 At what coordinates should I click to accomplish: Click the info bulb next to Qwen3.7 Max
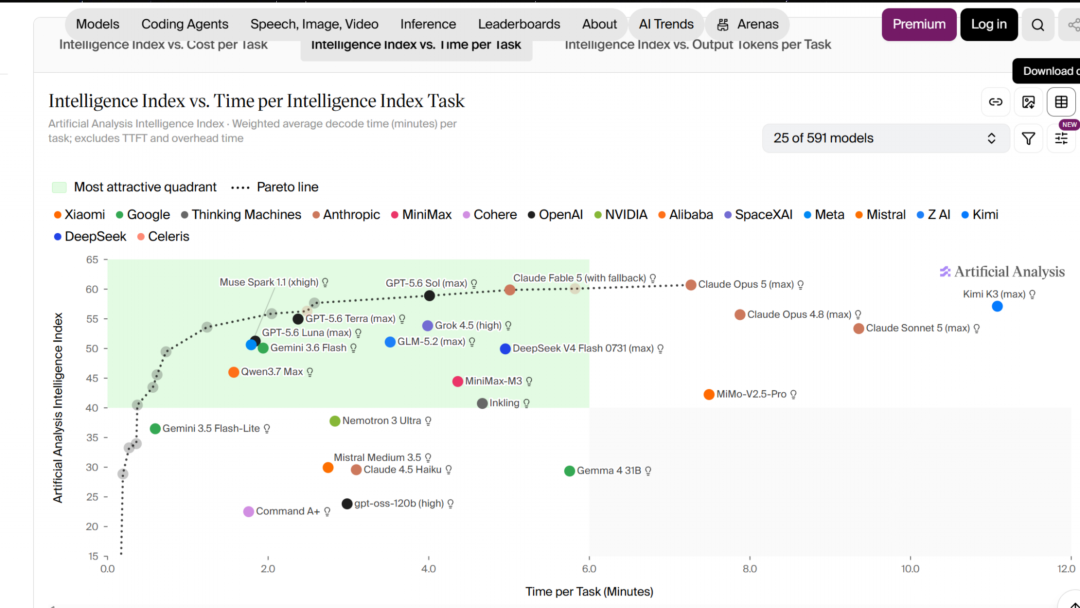(x=310, y=373)
